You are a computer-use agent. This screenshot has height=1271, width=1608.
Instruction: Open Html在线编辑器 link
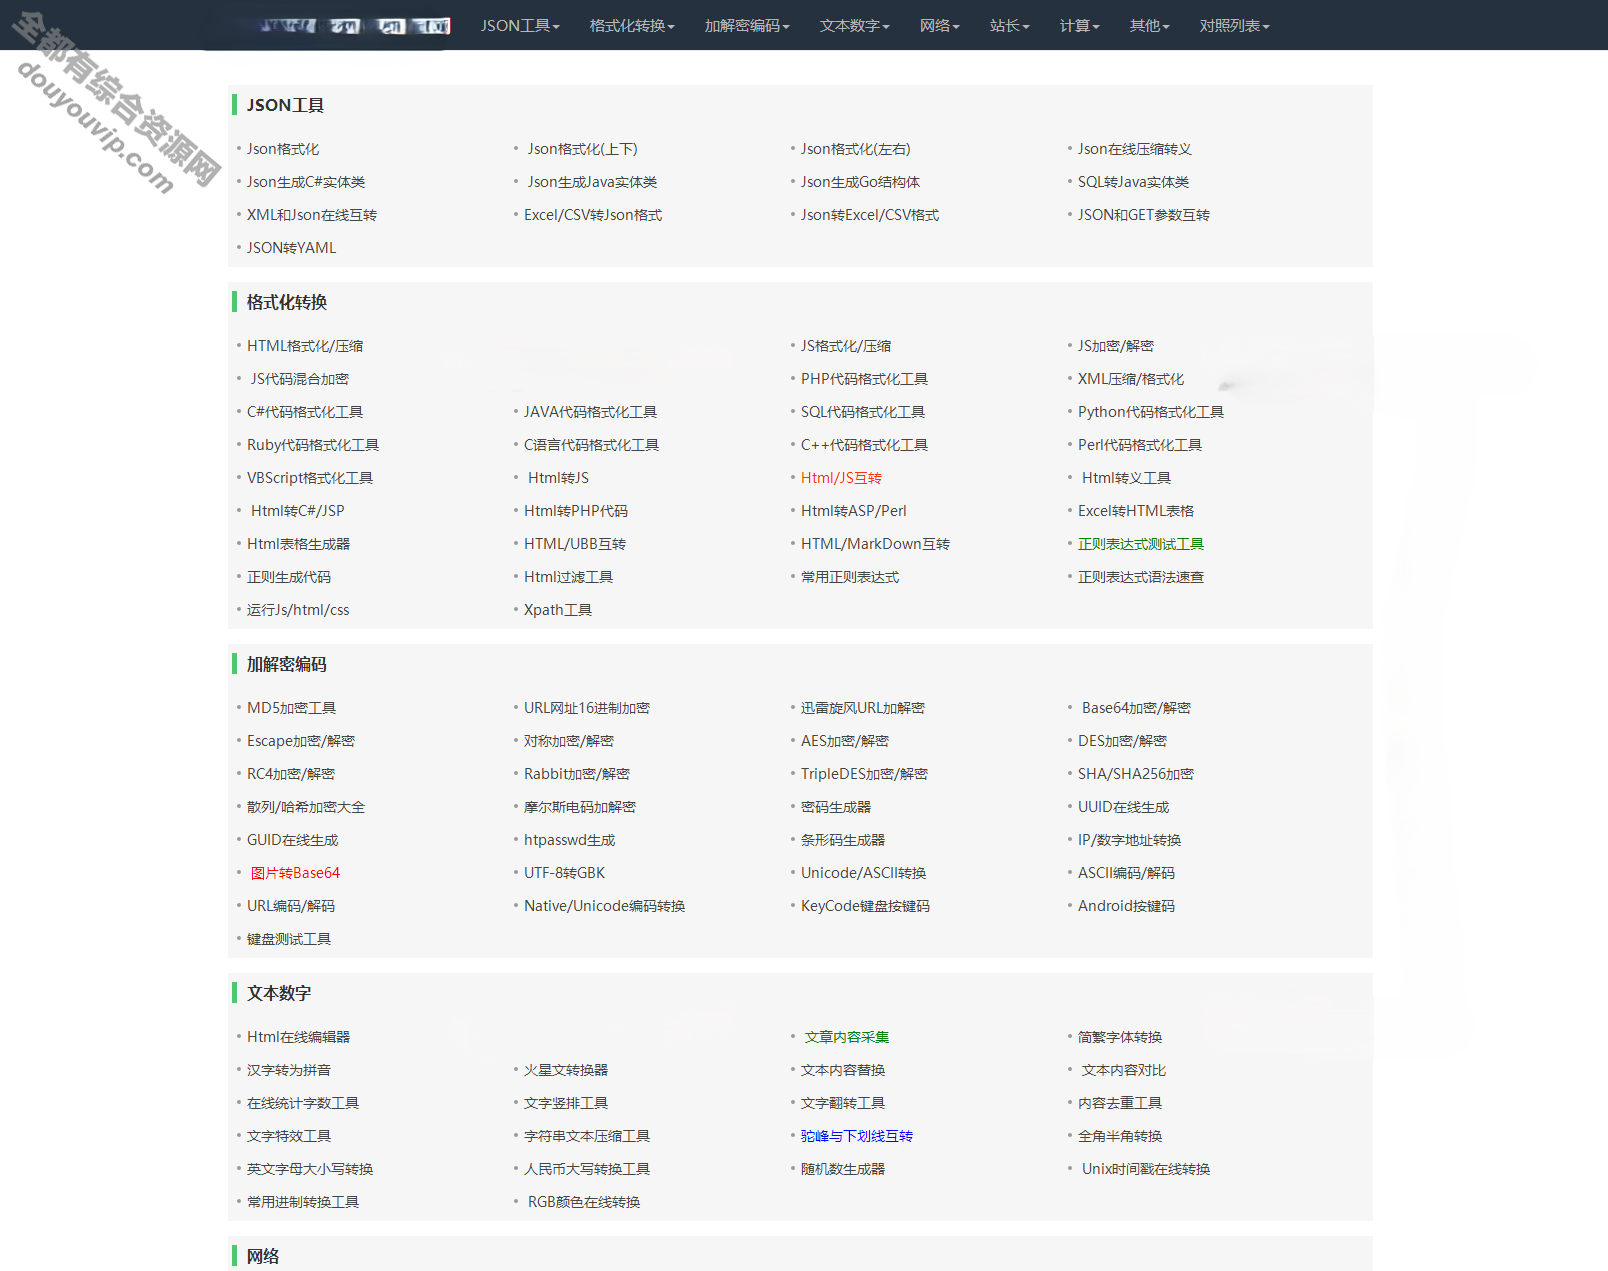click(x=299, y=1037)
